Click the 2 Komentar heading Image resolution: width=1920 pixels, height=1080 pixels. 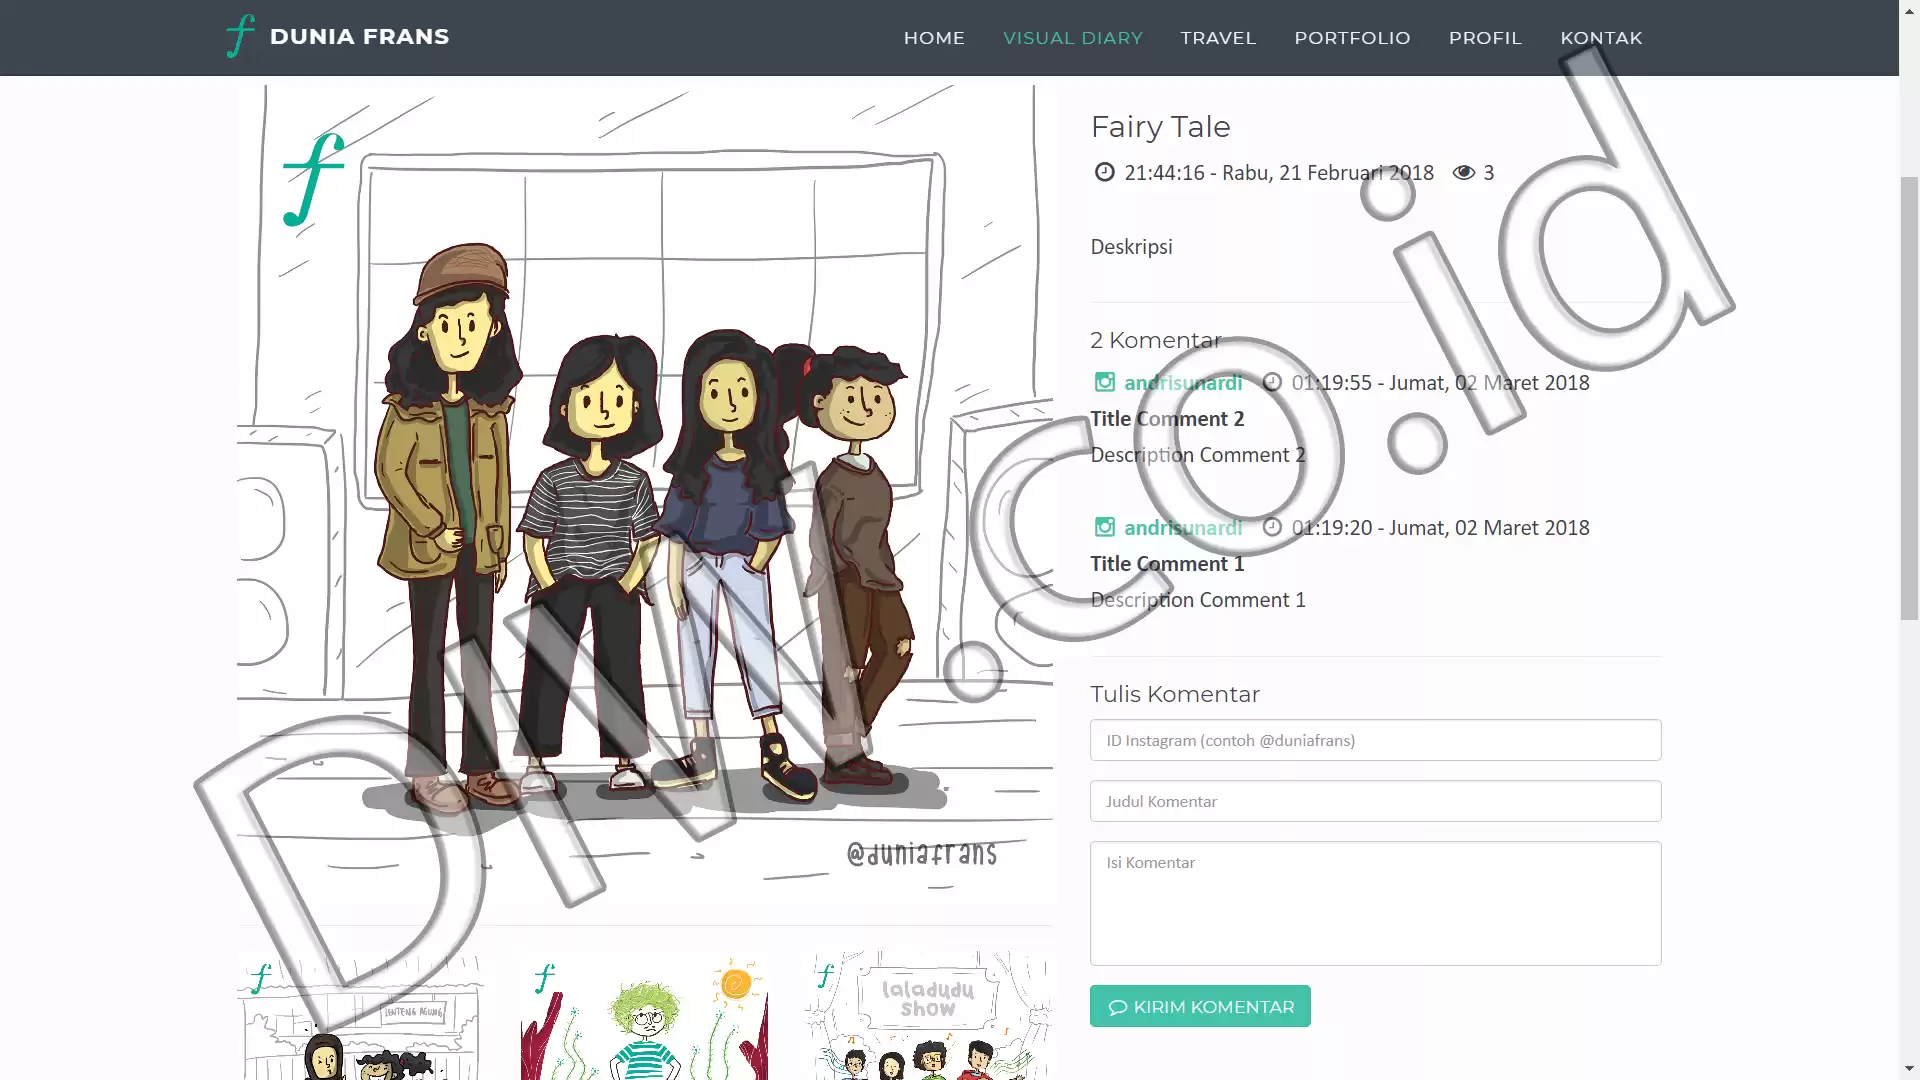pos(1155,340)
